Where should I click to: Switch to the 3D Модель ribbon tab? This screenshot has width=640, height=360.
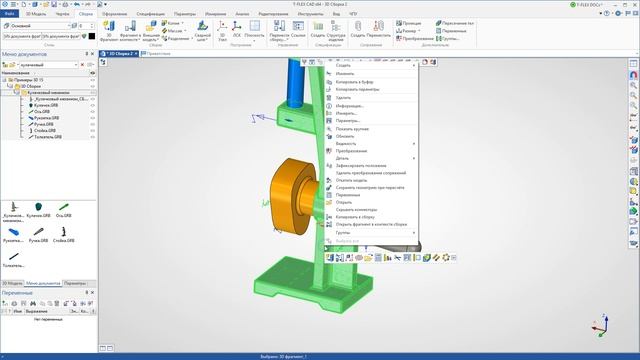point(36,13)
